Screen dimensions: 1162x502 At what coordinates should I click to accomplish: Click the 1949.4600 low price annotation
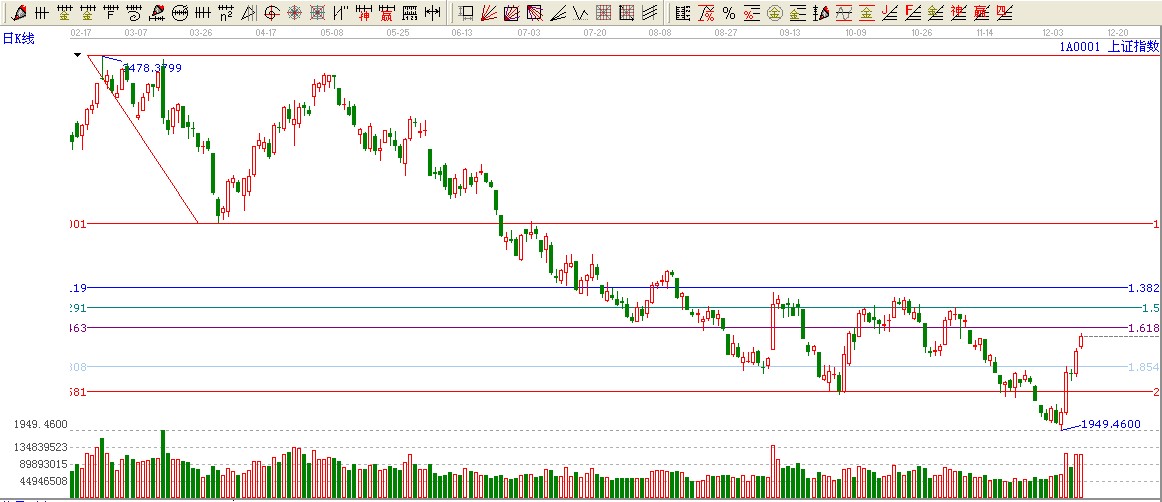[x=1110, y=424]
